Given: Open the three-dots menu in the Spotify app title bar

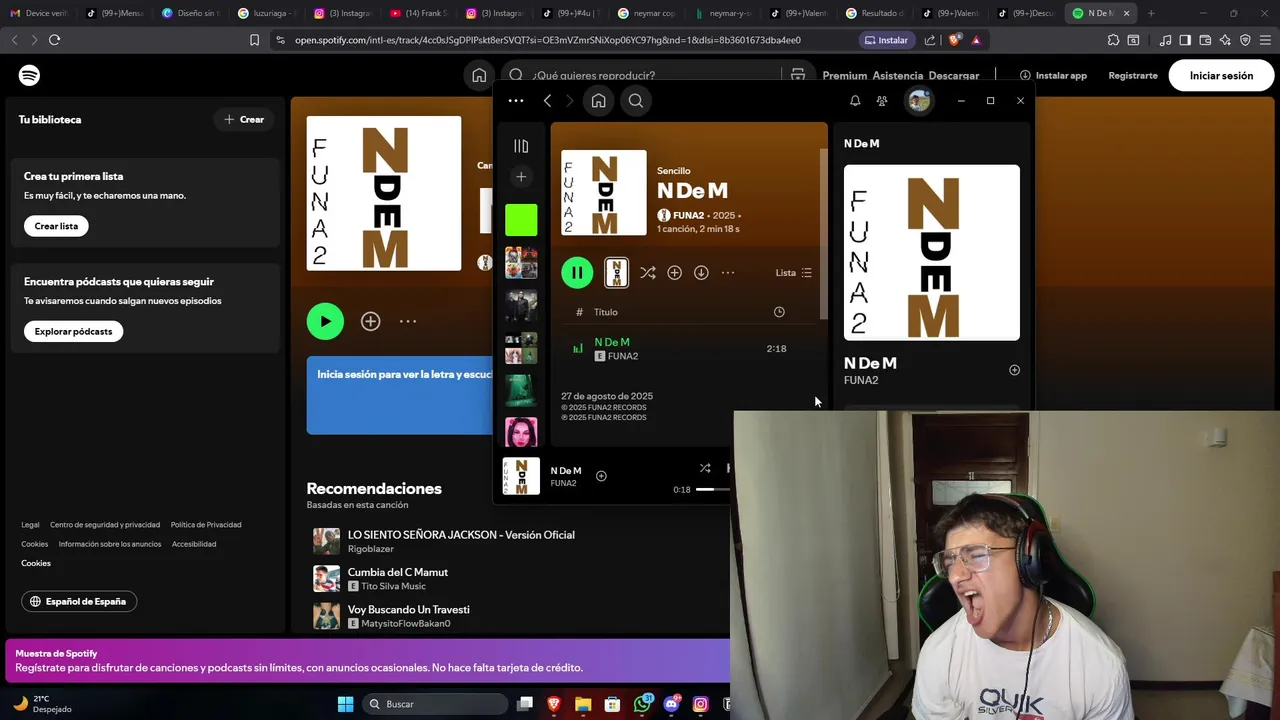Looking at the screenshot, I should click(x=516, y=101).
